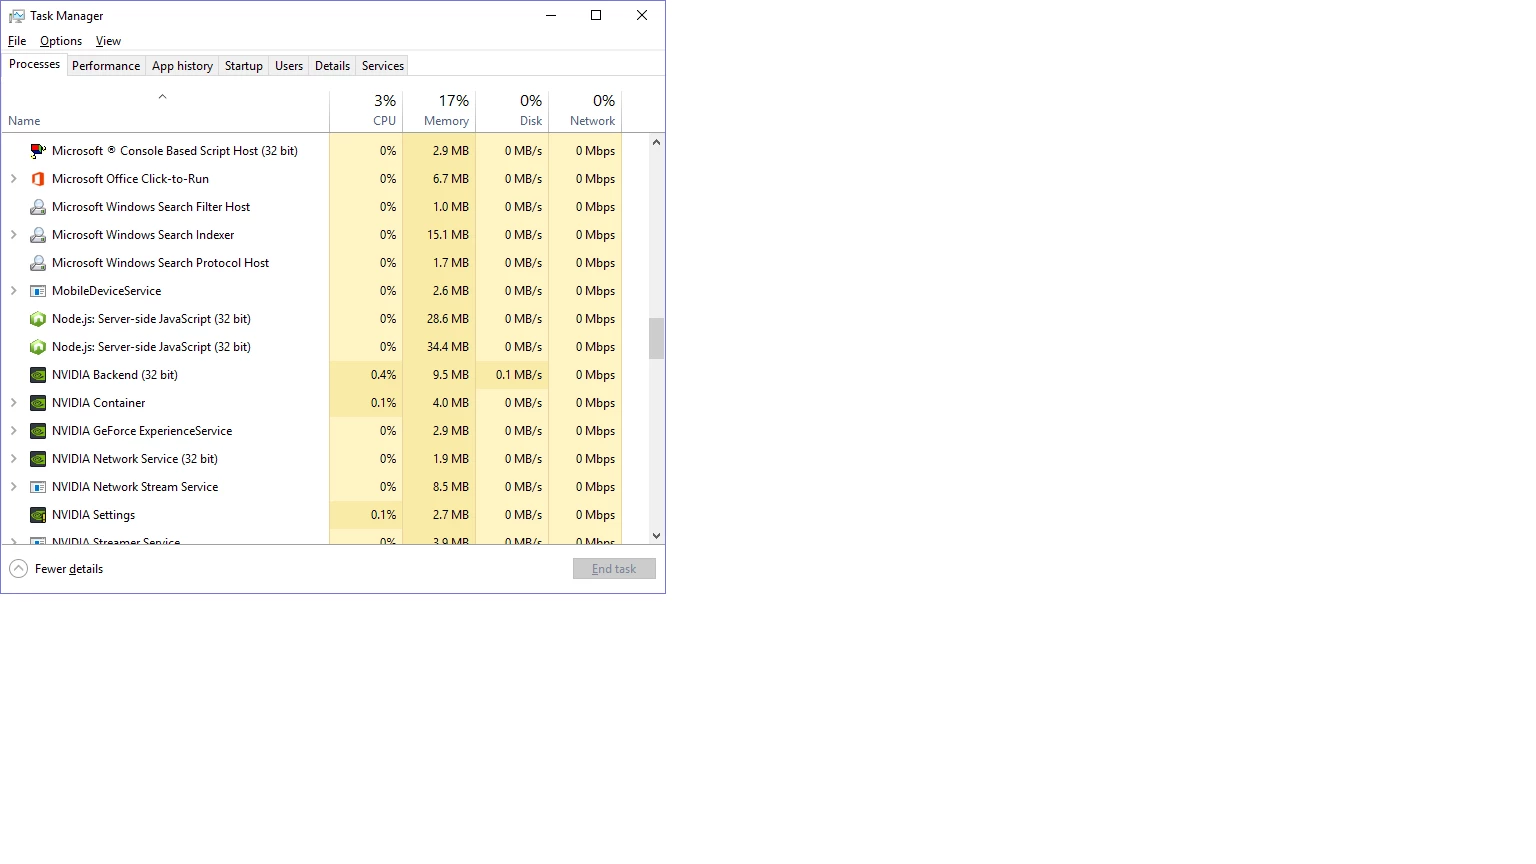The width and height of the screenshot is (1536, 864).
Task: Expand the NVIDIA Network Service (32 bit) group
Action: coord(13,459)
